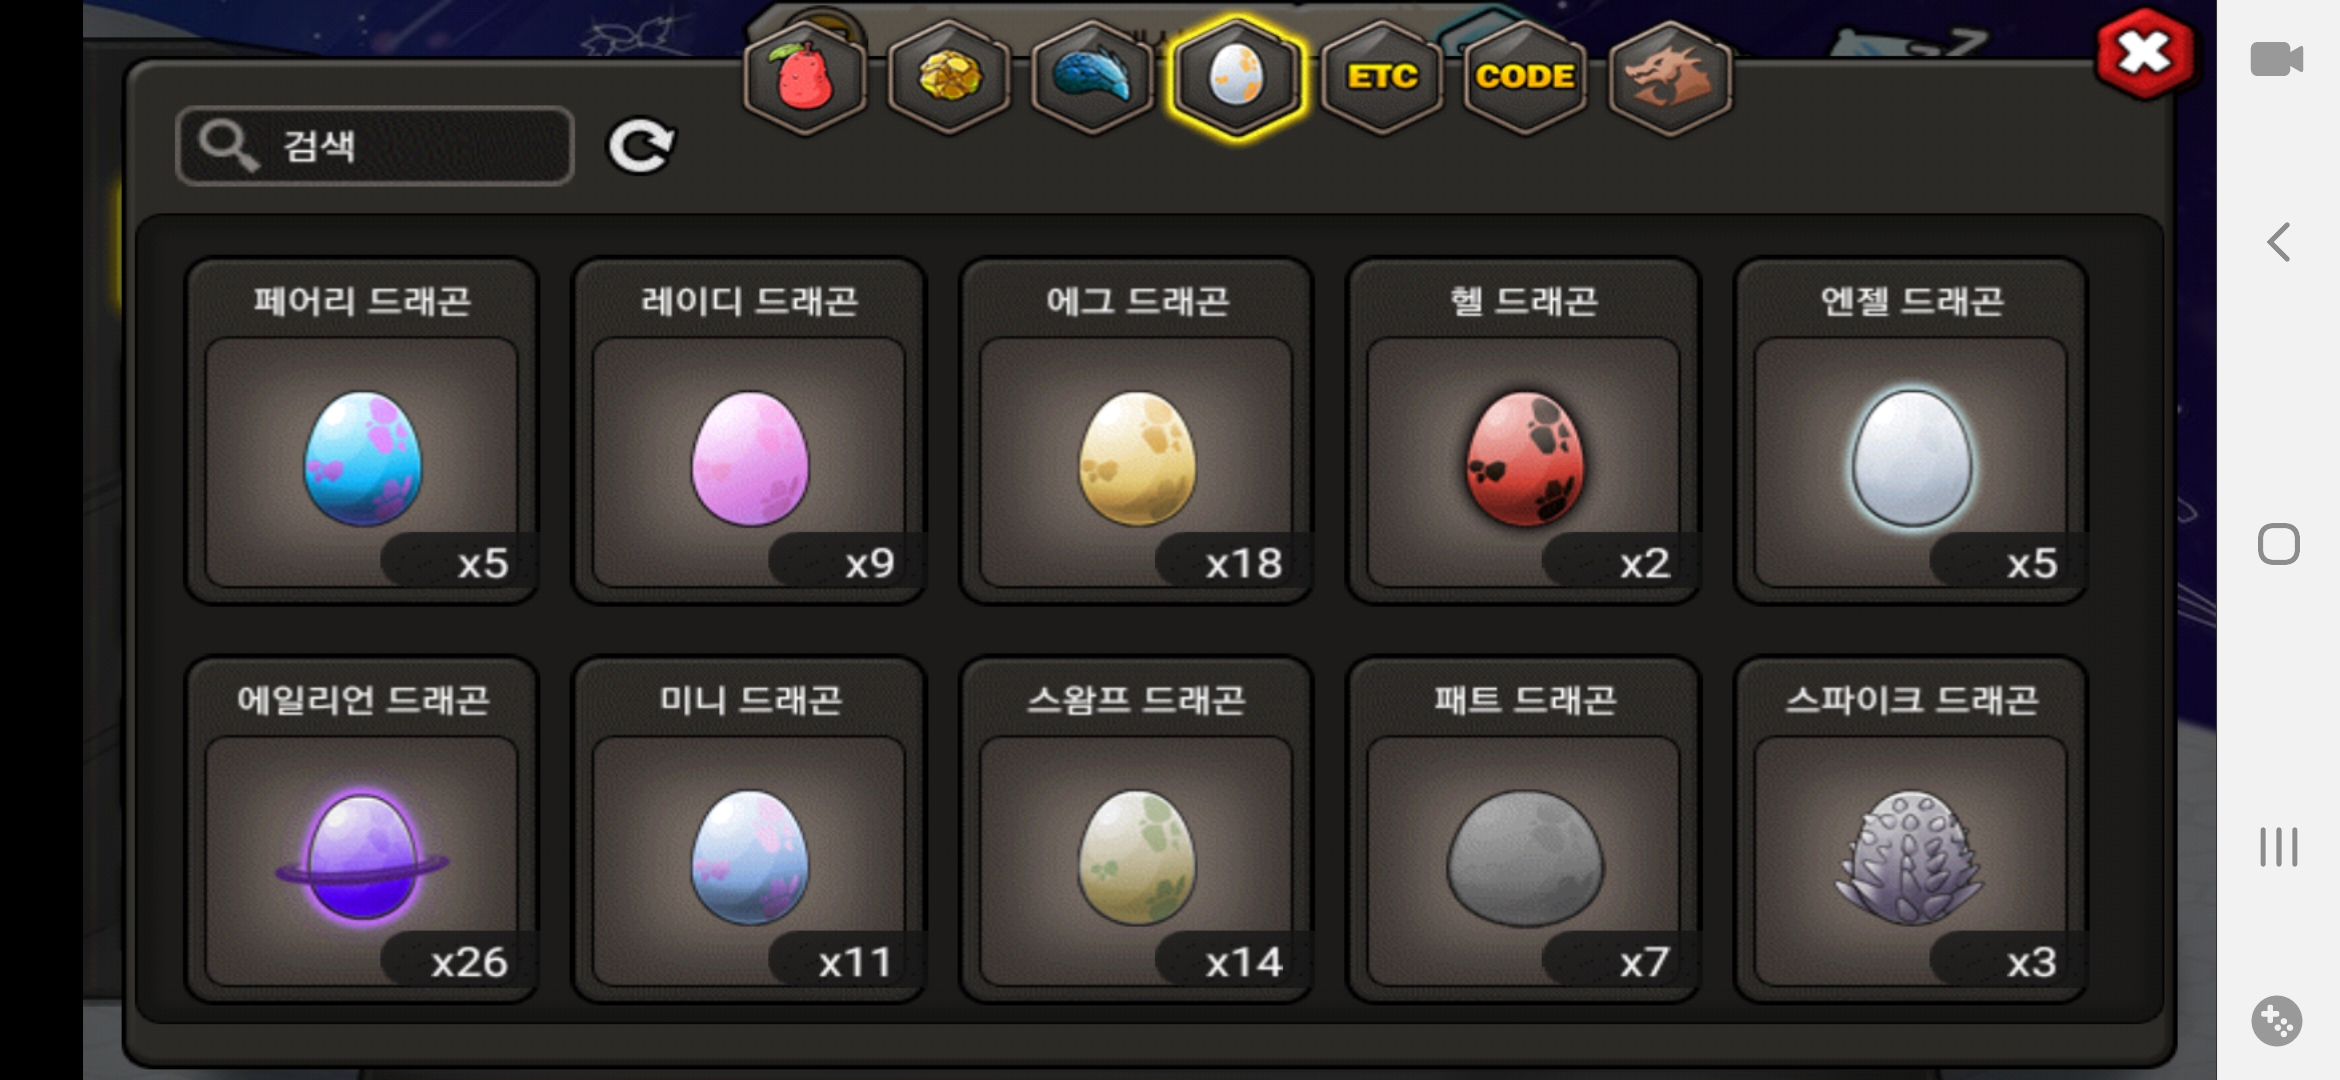2340x1080 pixels.
Task: Focus the 검색 search field
Action: (x=375, y=146)
